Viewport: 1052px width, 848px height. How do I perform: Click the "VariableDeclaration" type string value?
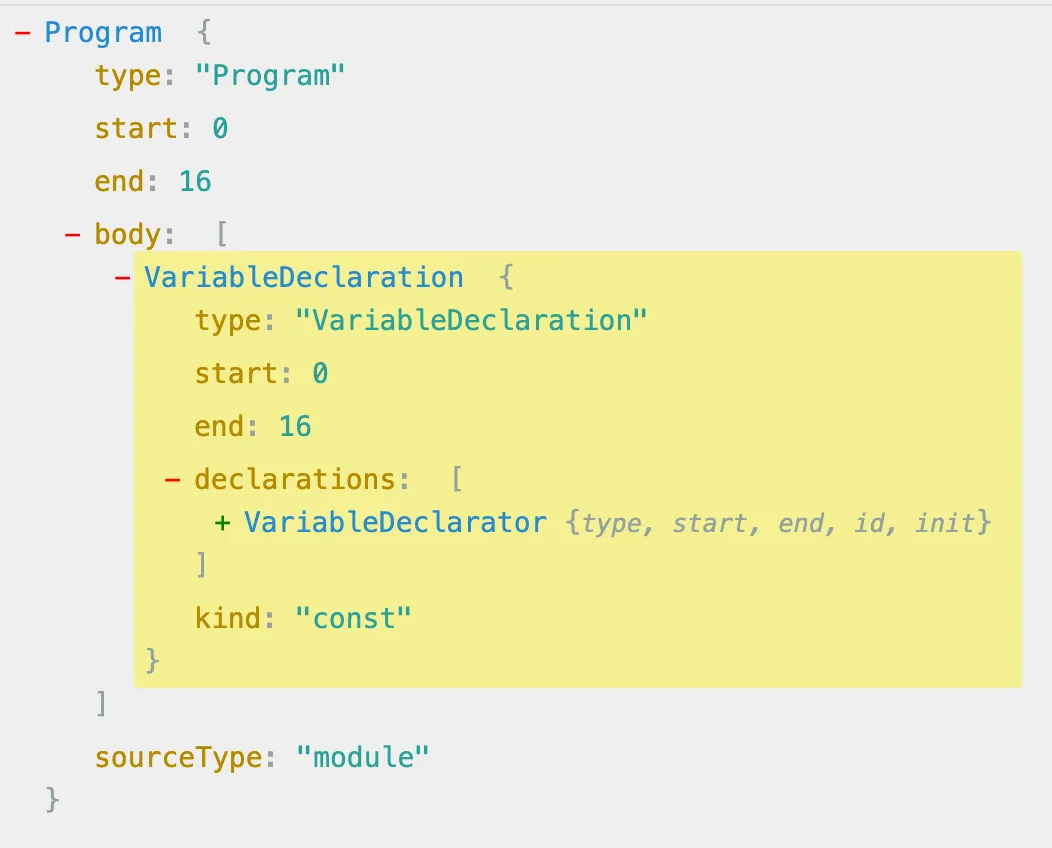pos(471,320)
